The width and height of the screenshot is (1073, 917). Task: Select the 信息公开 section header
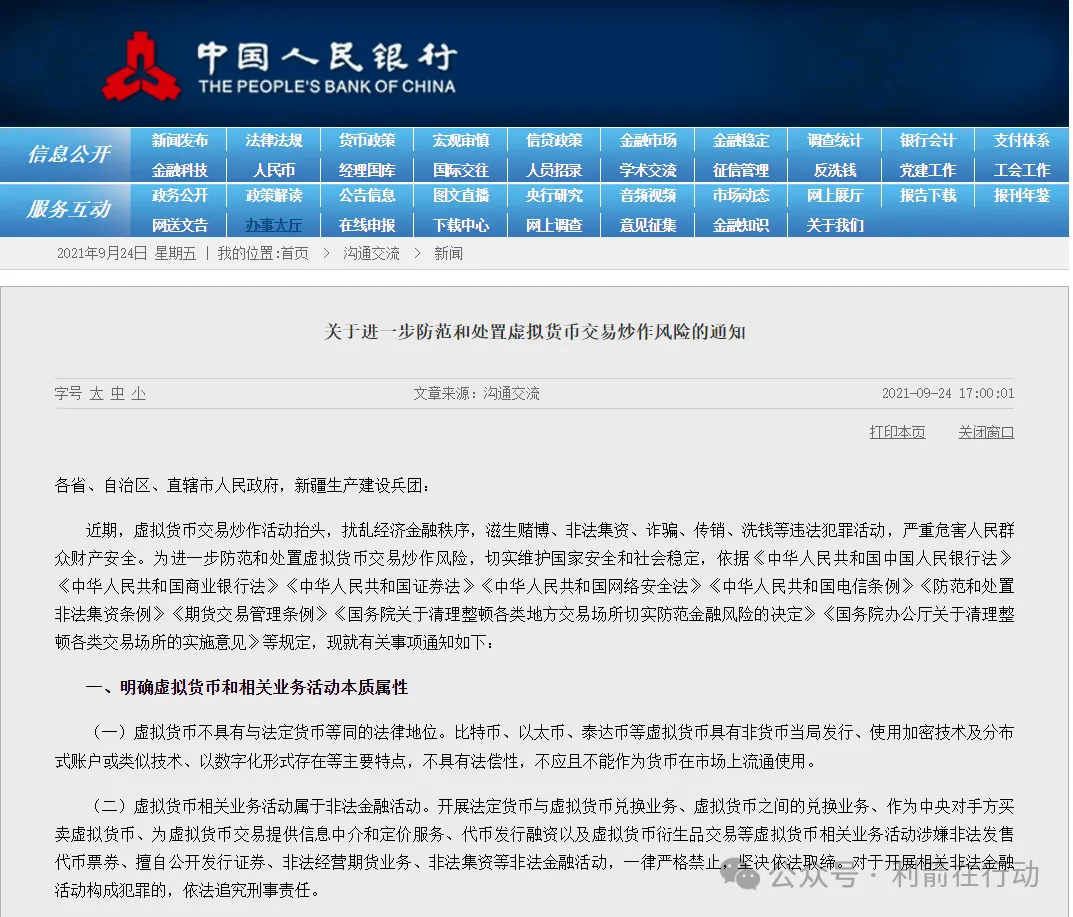tap(69, 154)
